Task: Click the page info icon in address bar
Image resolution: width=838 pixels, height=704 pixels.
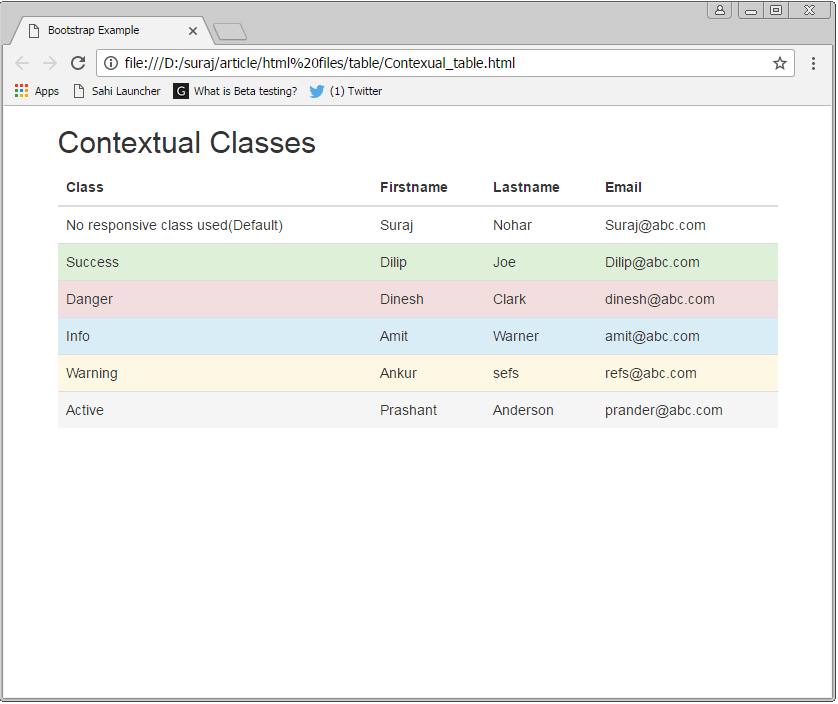Action: tap(109, 62)
